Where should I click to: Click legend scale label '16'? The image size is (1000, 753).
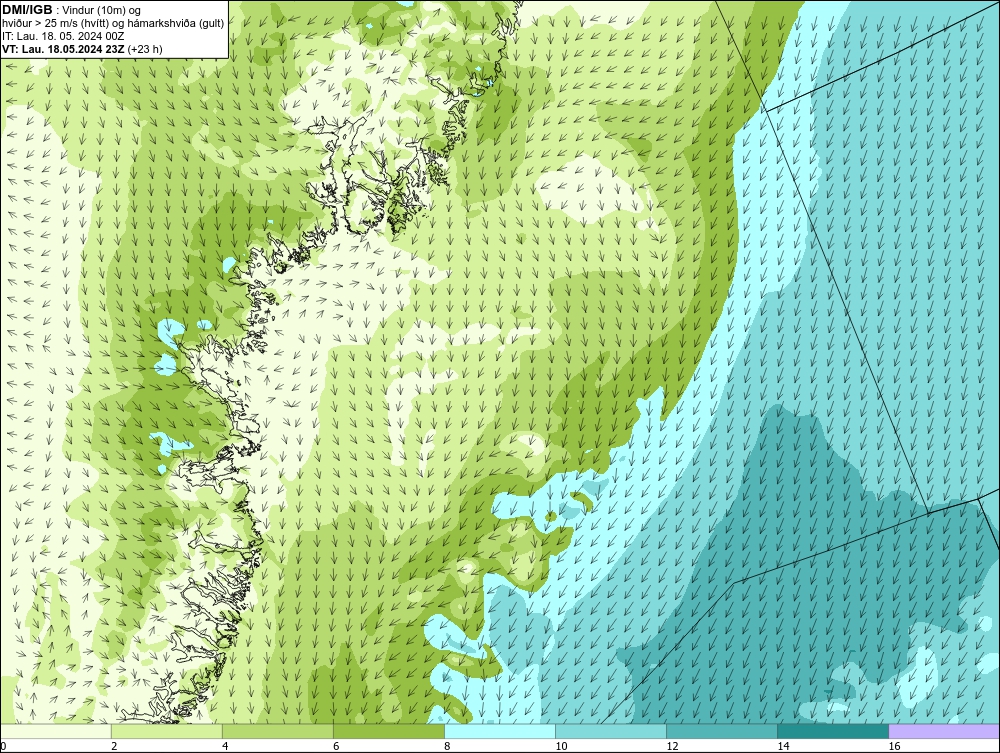click(894, 746)
